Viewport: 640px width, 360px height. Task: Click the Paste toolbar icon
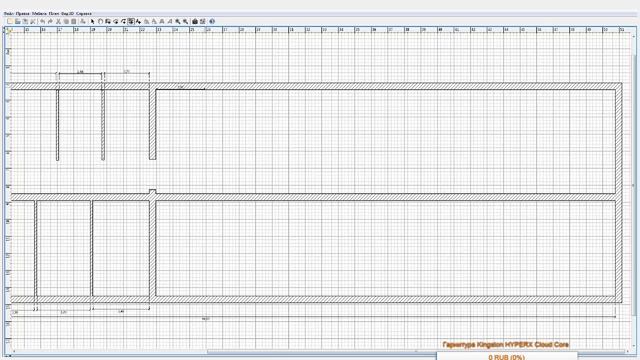(x=73, y=21)
